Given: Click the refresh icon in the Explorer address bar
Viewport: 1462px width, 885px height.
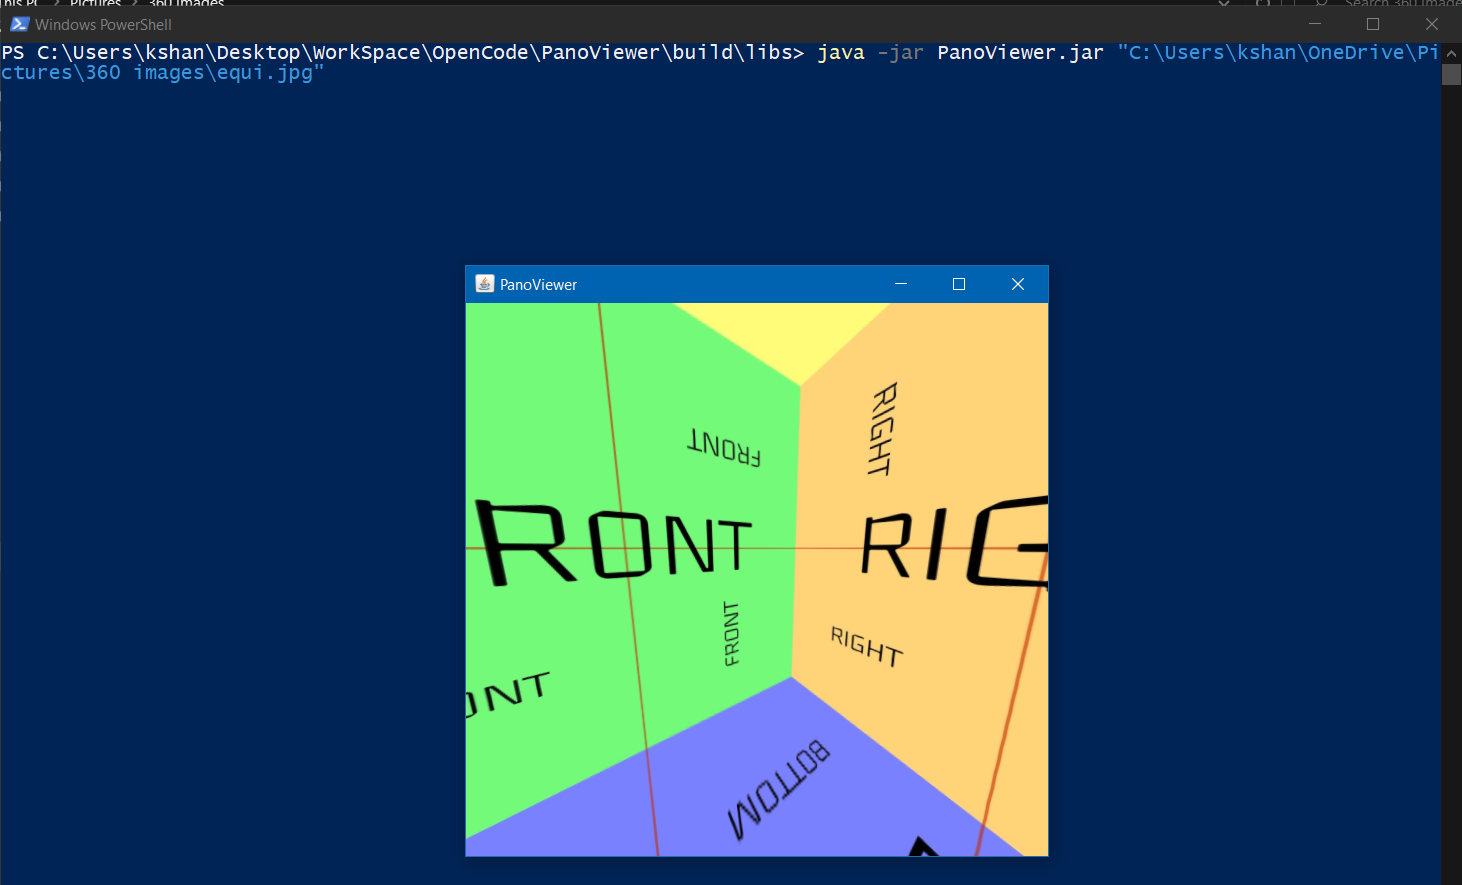Looking at the screenshot, I should [1262, 5].
